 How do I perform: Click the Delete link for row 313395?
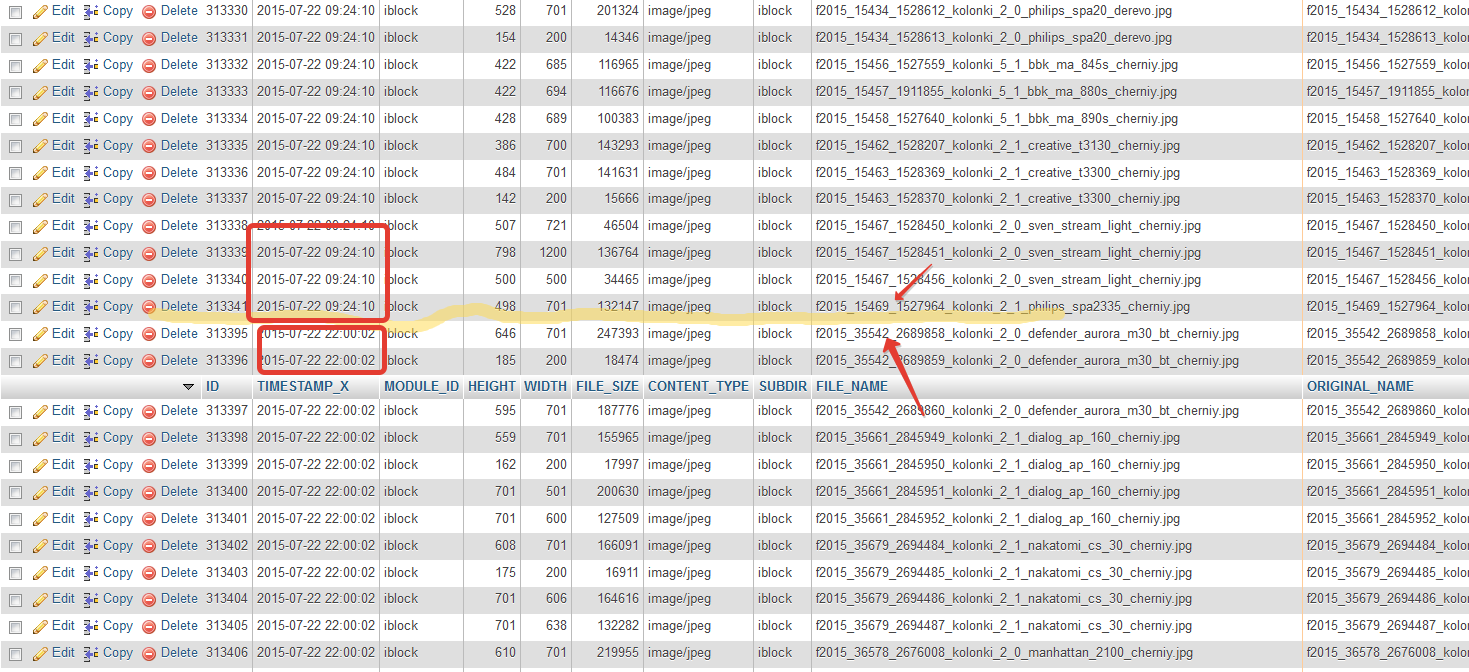pyautogui.click(x=179, y=334)
